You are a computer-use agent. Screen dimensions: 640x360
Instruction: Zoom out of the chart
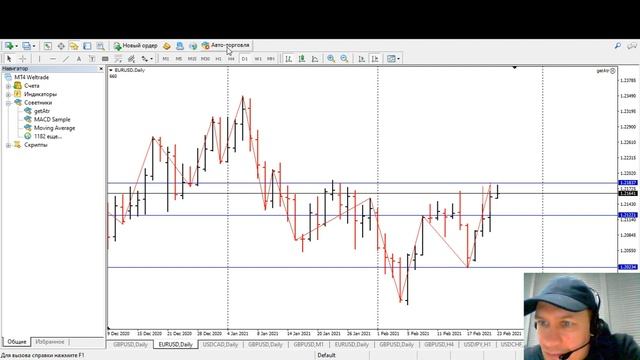coord(344,59)
